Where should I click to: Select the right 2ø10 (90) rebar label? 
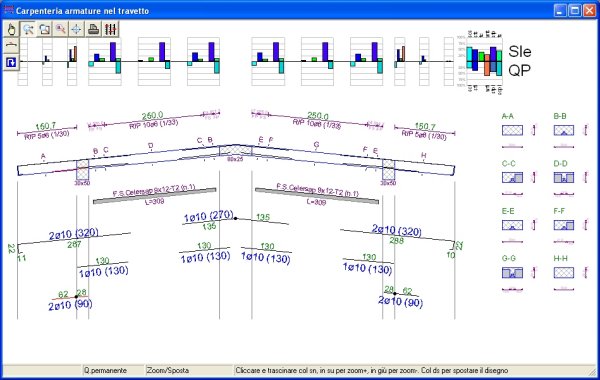[400, 302]
